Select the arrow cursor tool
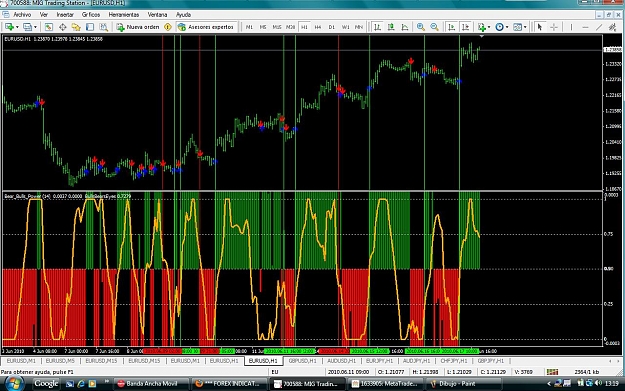Viewport: 625px width, 391px height. [540, 27]
